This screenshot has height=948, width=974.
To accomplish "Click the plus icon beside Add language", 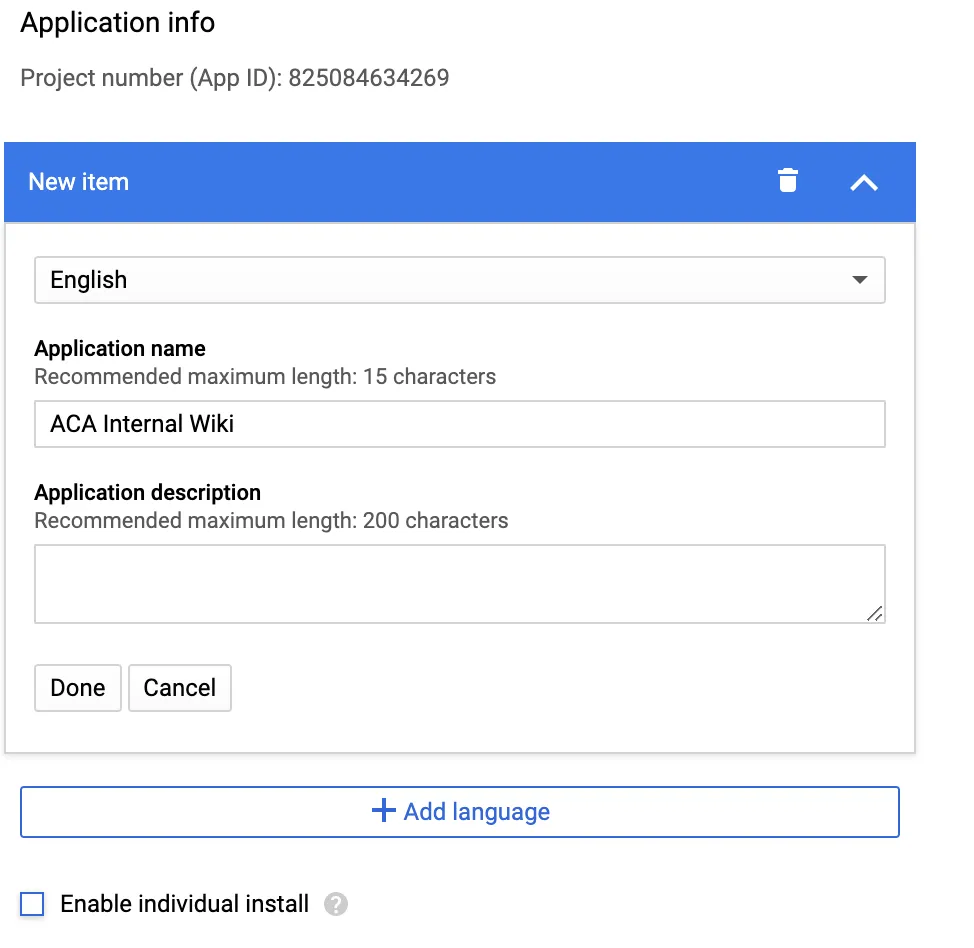I will coord(382,811).
